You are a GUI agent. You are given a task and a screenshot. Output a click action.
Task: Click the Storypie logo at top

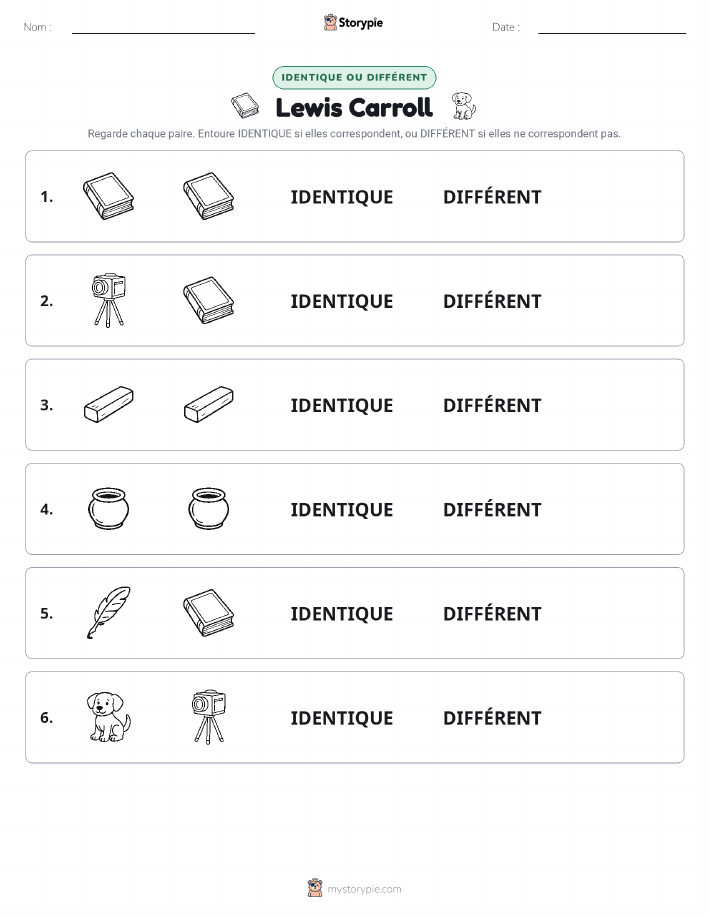tap(353, 23)
